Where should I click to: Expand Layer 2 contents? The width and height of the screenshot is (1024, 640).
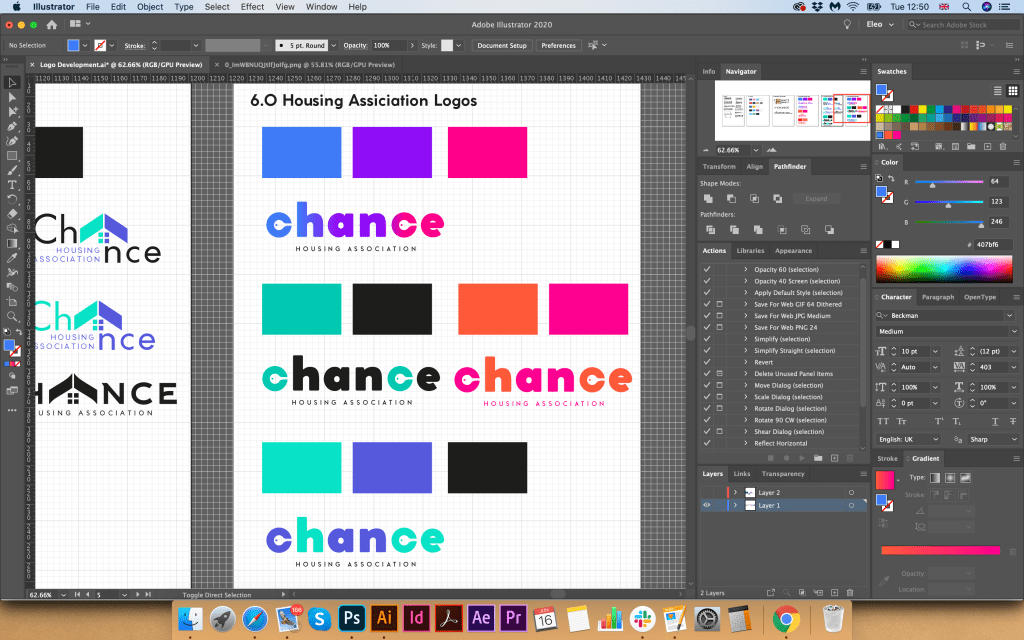click(735, 492)
